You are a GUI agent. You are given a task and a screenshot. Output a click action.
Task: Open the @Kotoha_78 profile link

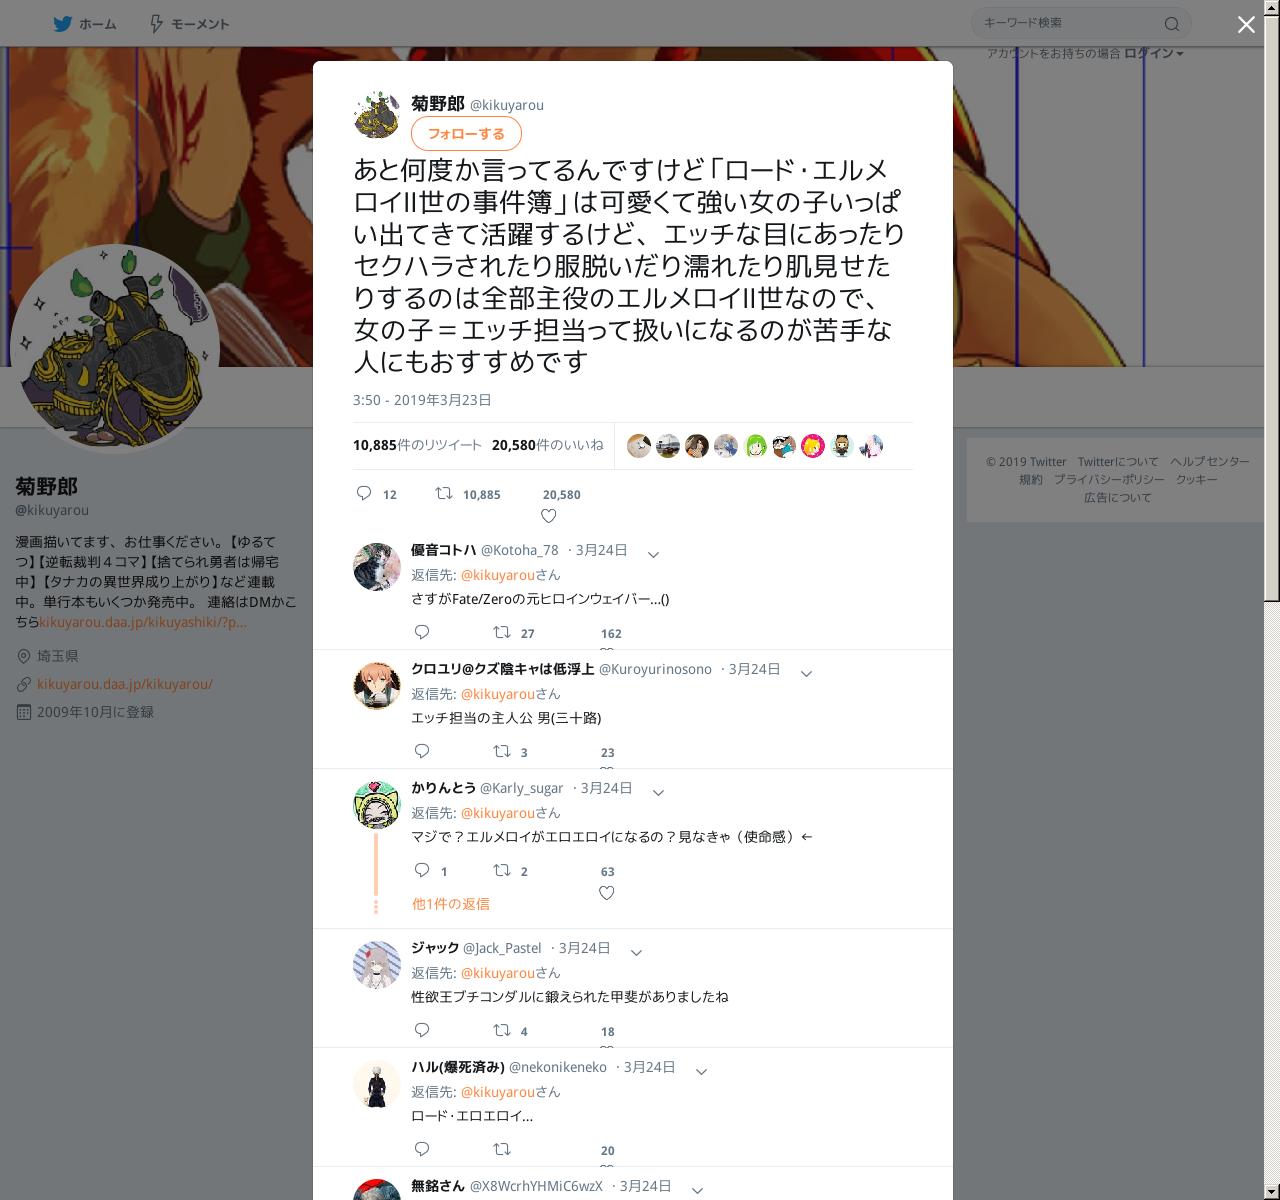(x=520, y=550)
